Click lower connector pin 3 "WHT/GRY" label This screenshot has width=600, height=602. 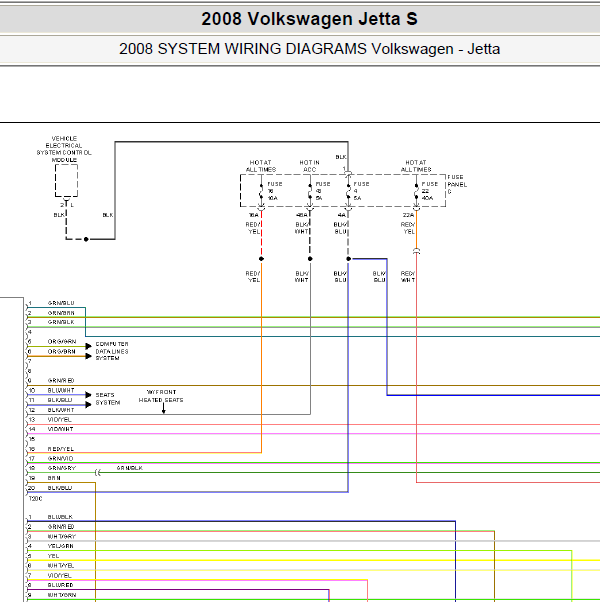point(62,536)
